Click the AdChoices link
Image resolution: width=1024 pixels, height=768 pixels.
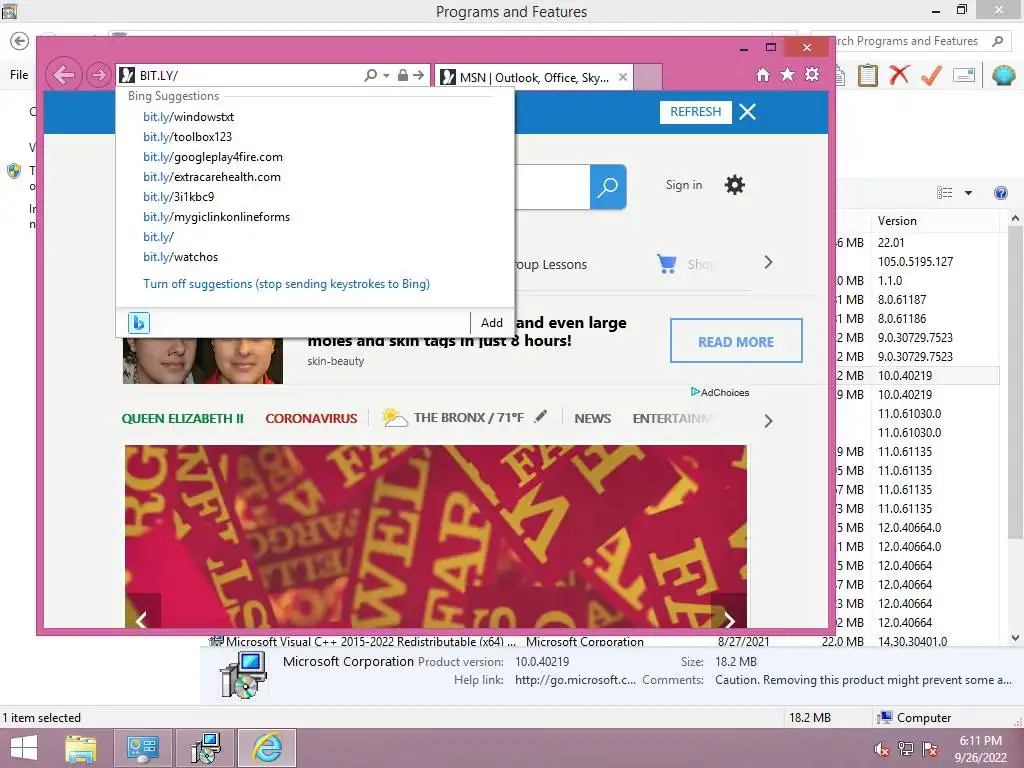tap(720, 392)
